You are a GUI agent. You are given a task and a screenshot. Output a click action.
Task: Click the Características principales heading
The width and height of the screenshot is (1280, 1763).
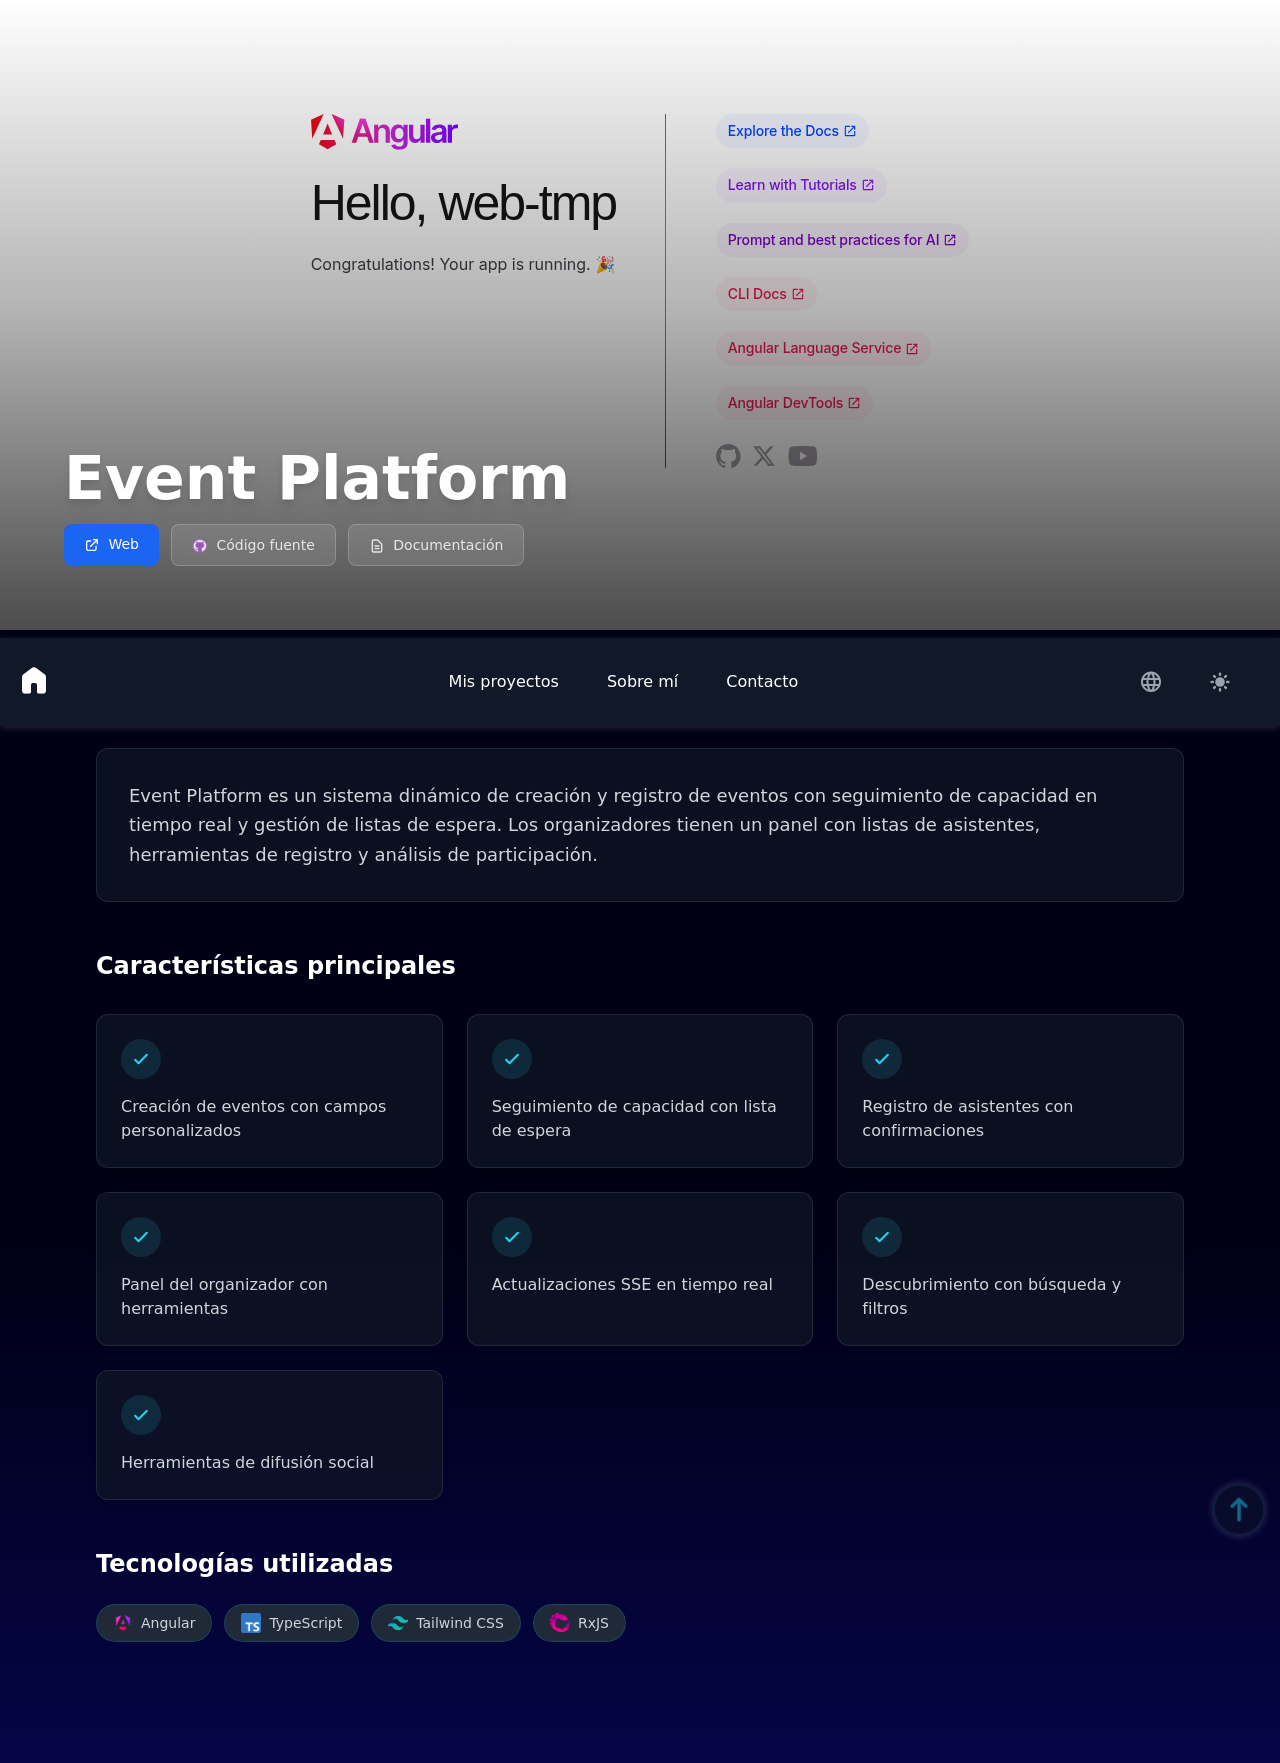pyautogui.click(x=276, y=965)
